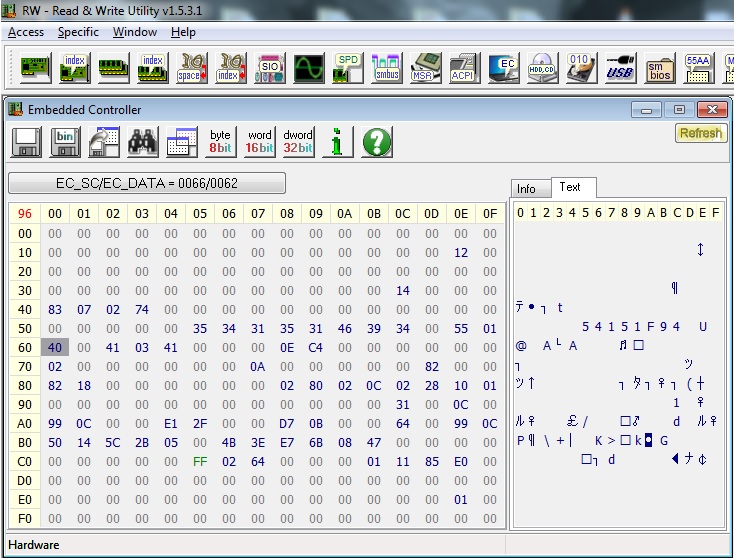Minimize the Embedded Controller window

tap(646, 110)
